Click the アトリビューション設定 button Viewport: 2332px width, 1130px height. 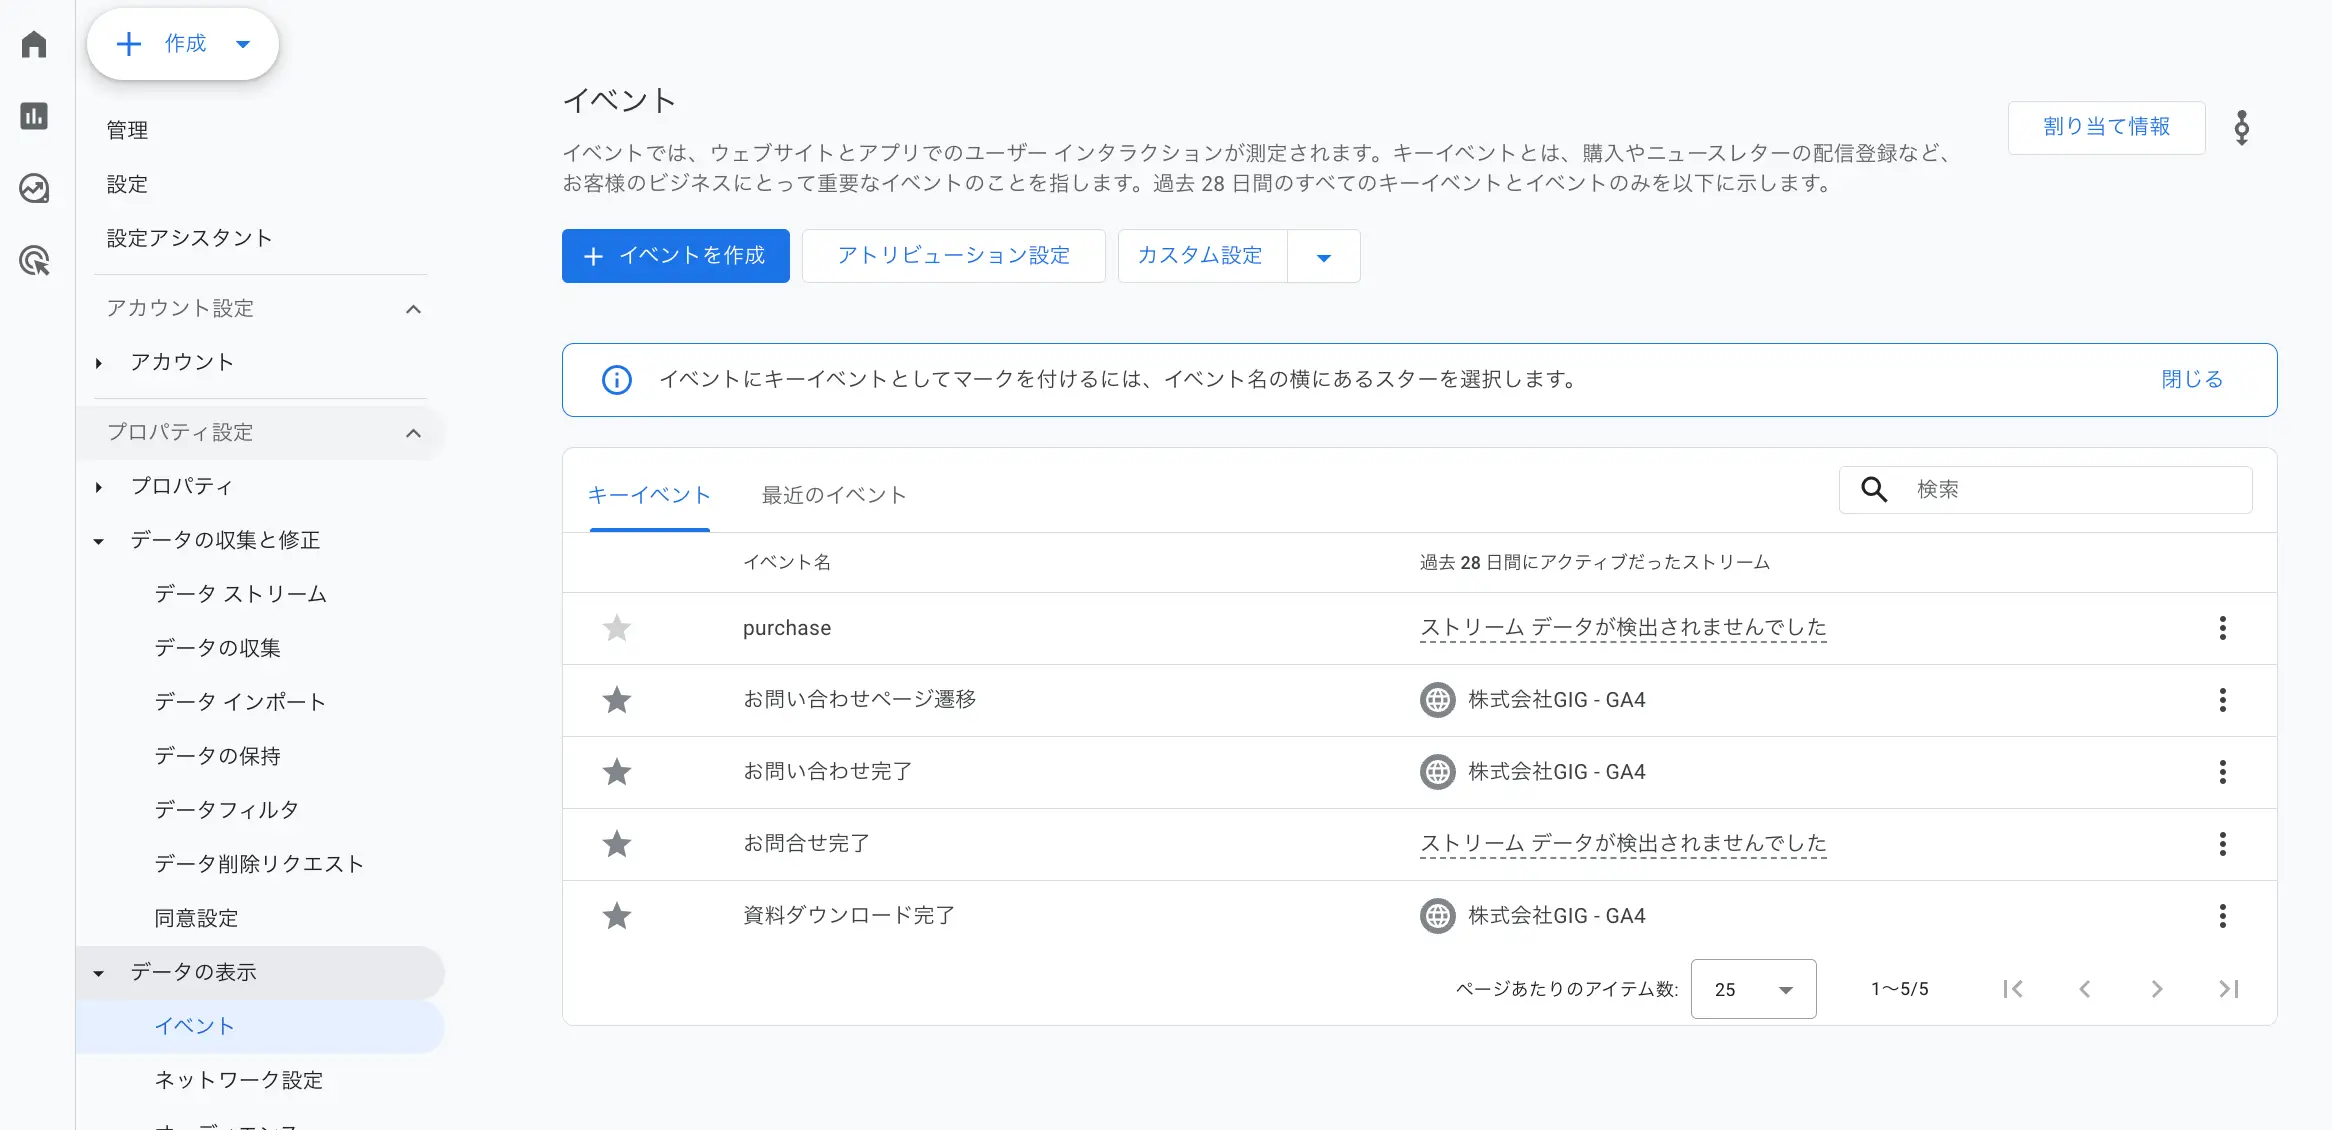[953, 256]
